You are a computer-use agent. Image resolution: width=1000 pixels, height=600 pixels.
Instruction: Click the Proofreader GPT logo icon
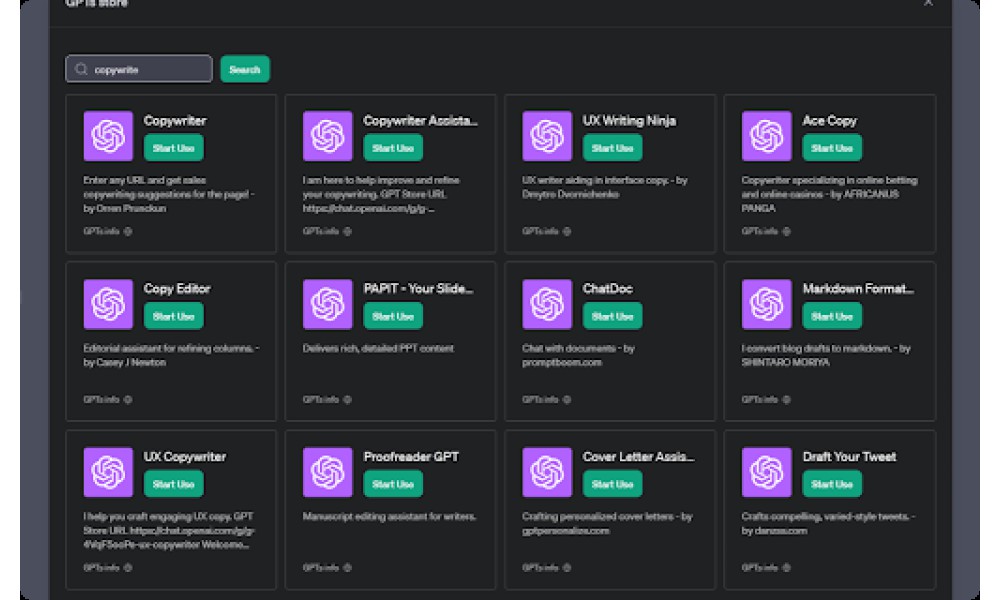[x=328, y=472]
